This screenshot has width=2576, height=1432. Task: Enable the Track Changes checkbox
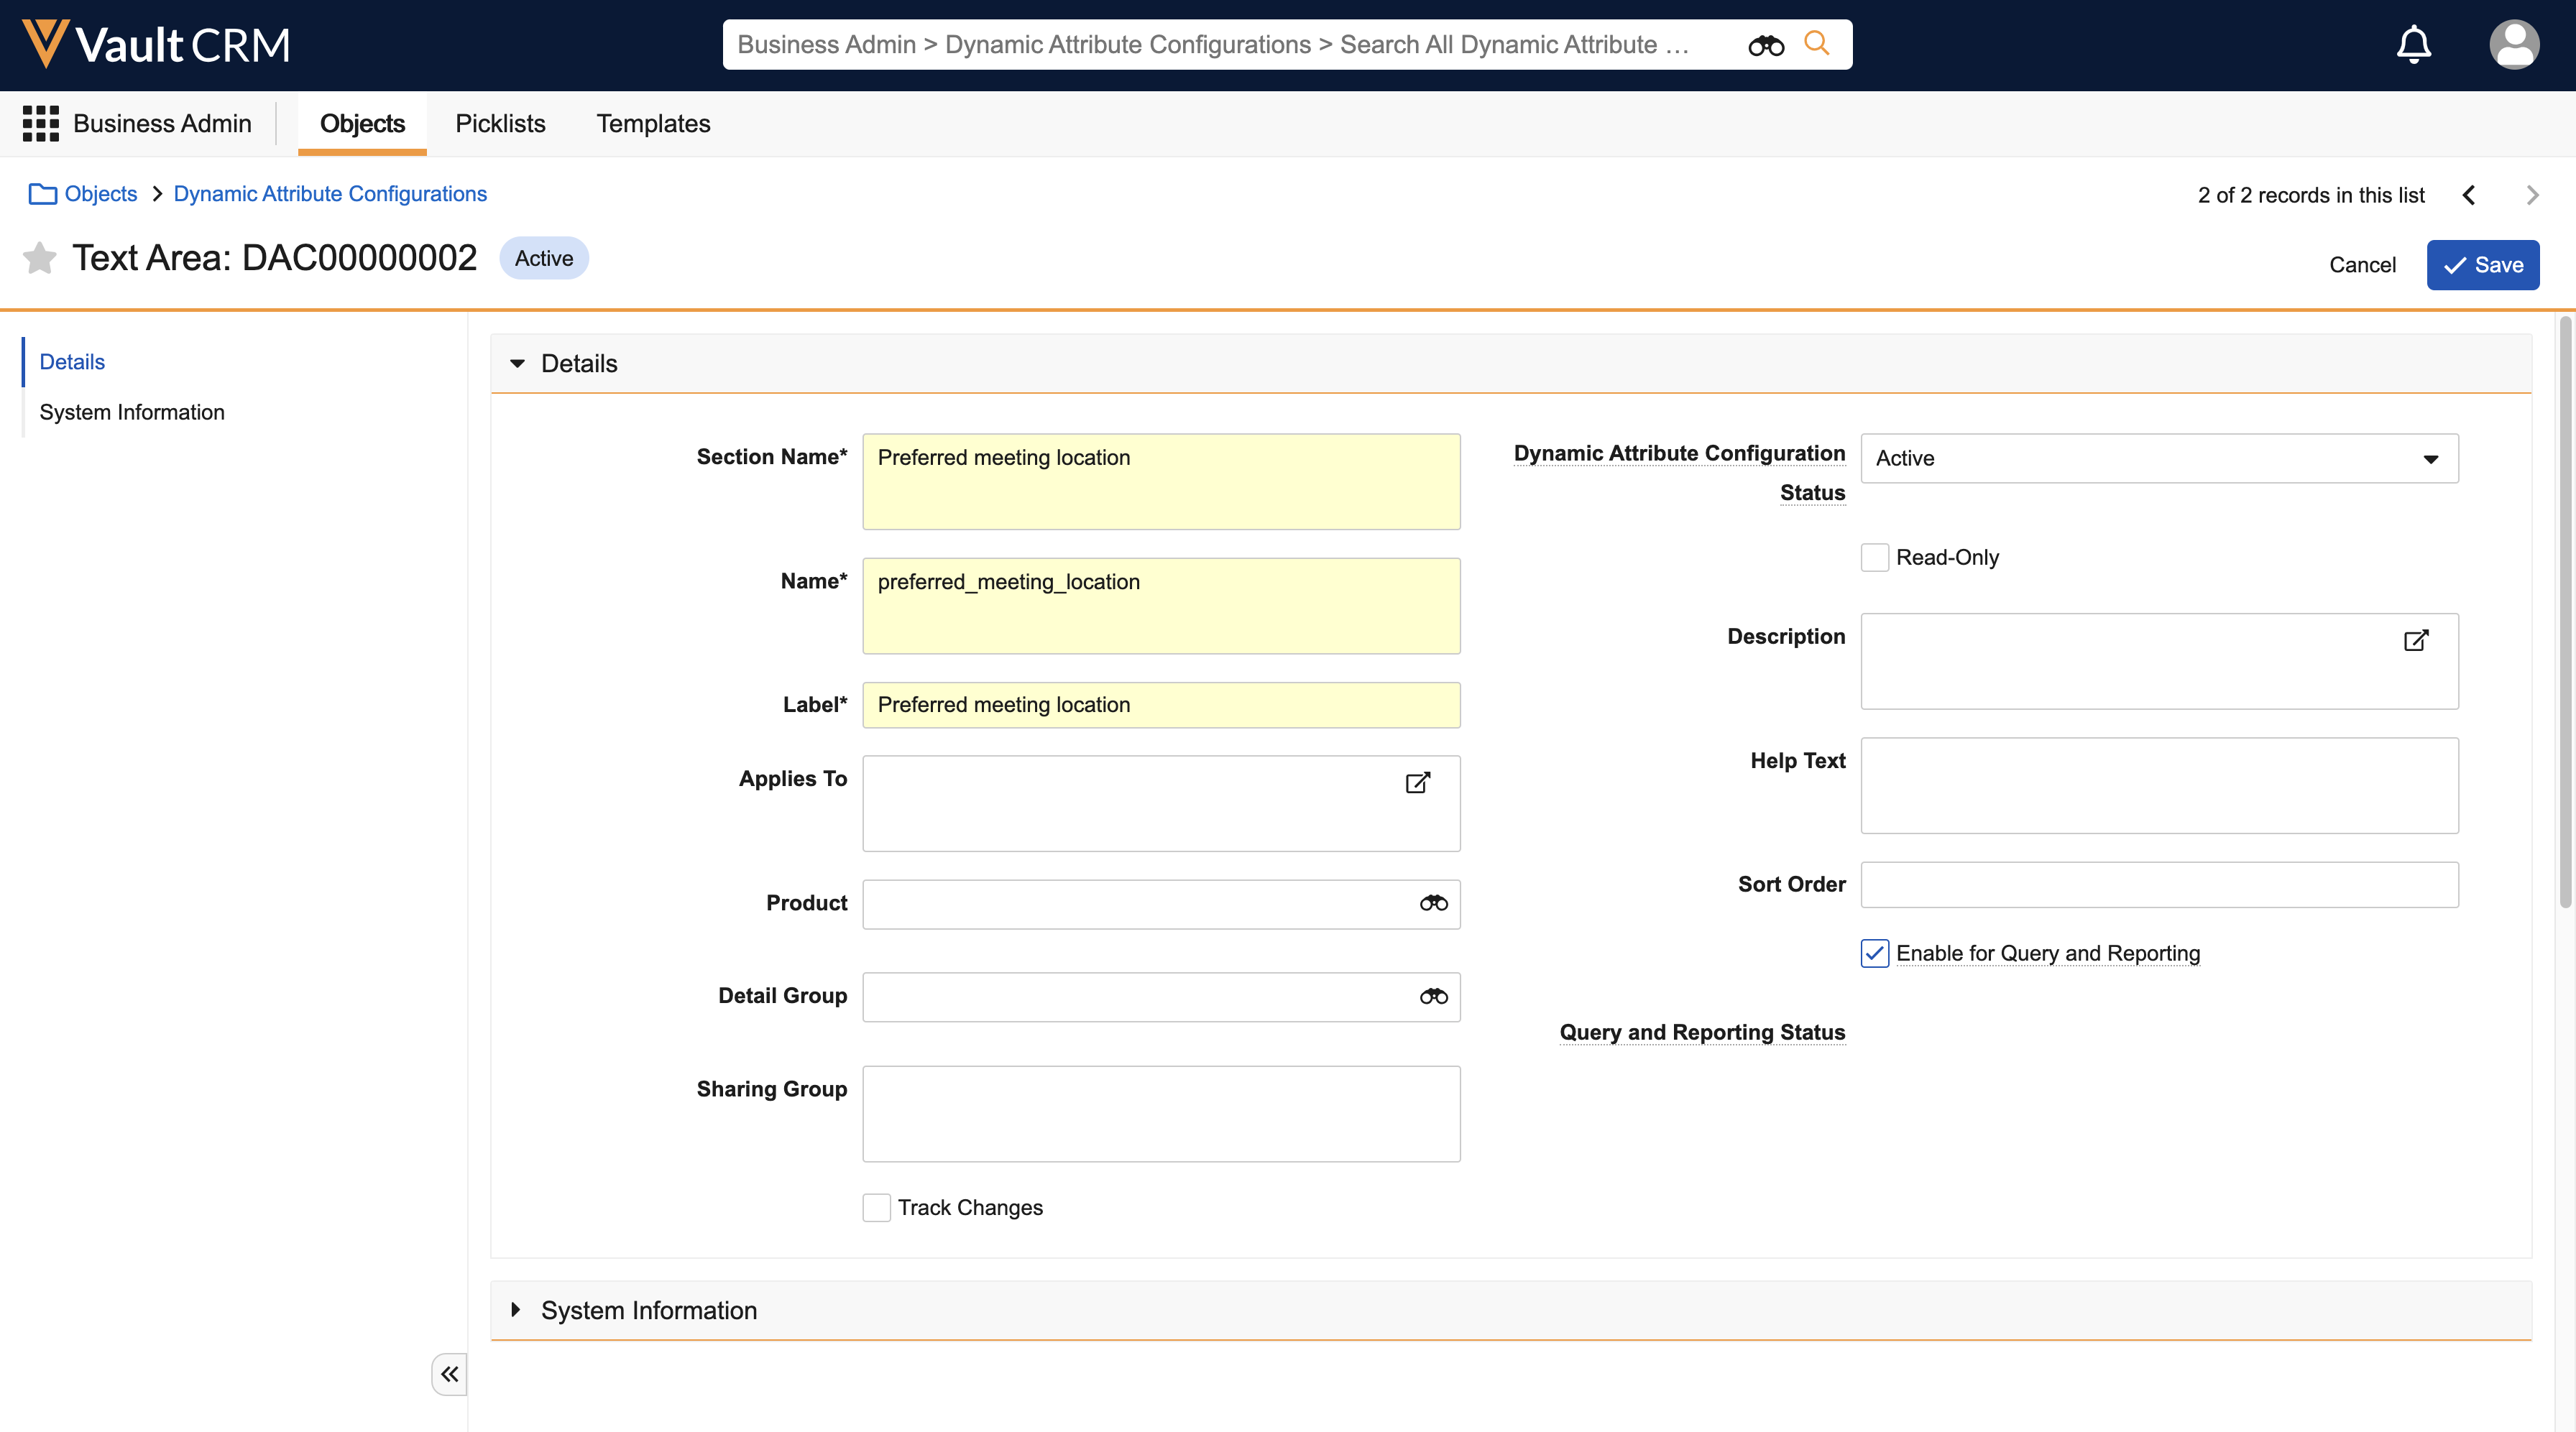click(876, 1207)
